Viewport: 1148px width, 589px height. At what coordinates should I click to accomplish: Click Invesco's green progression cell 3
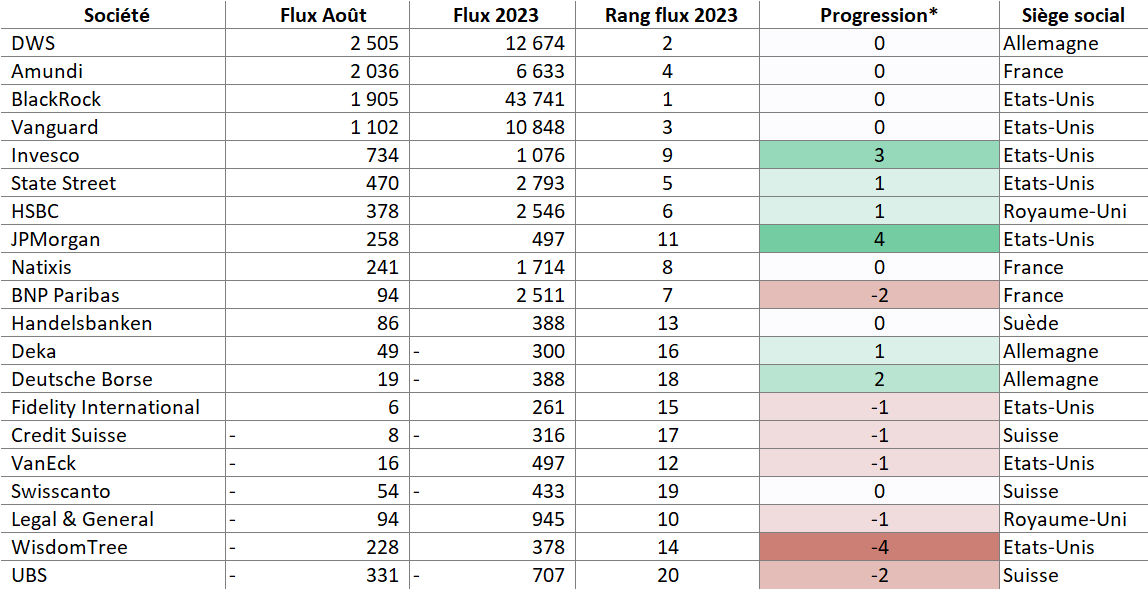(879, 155)
